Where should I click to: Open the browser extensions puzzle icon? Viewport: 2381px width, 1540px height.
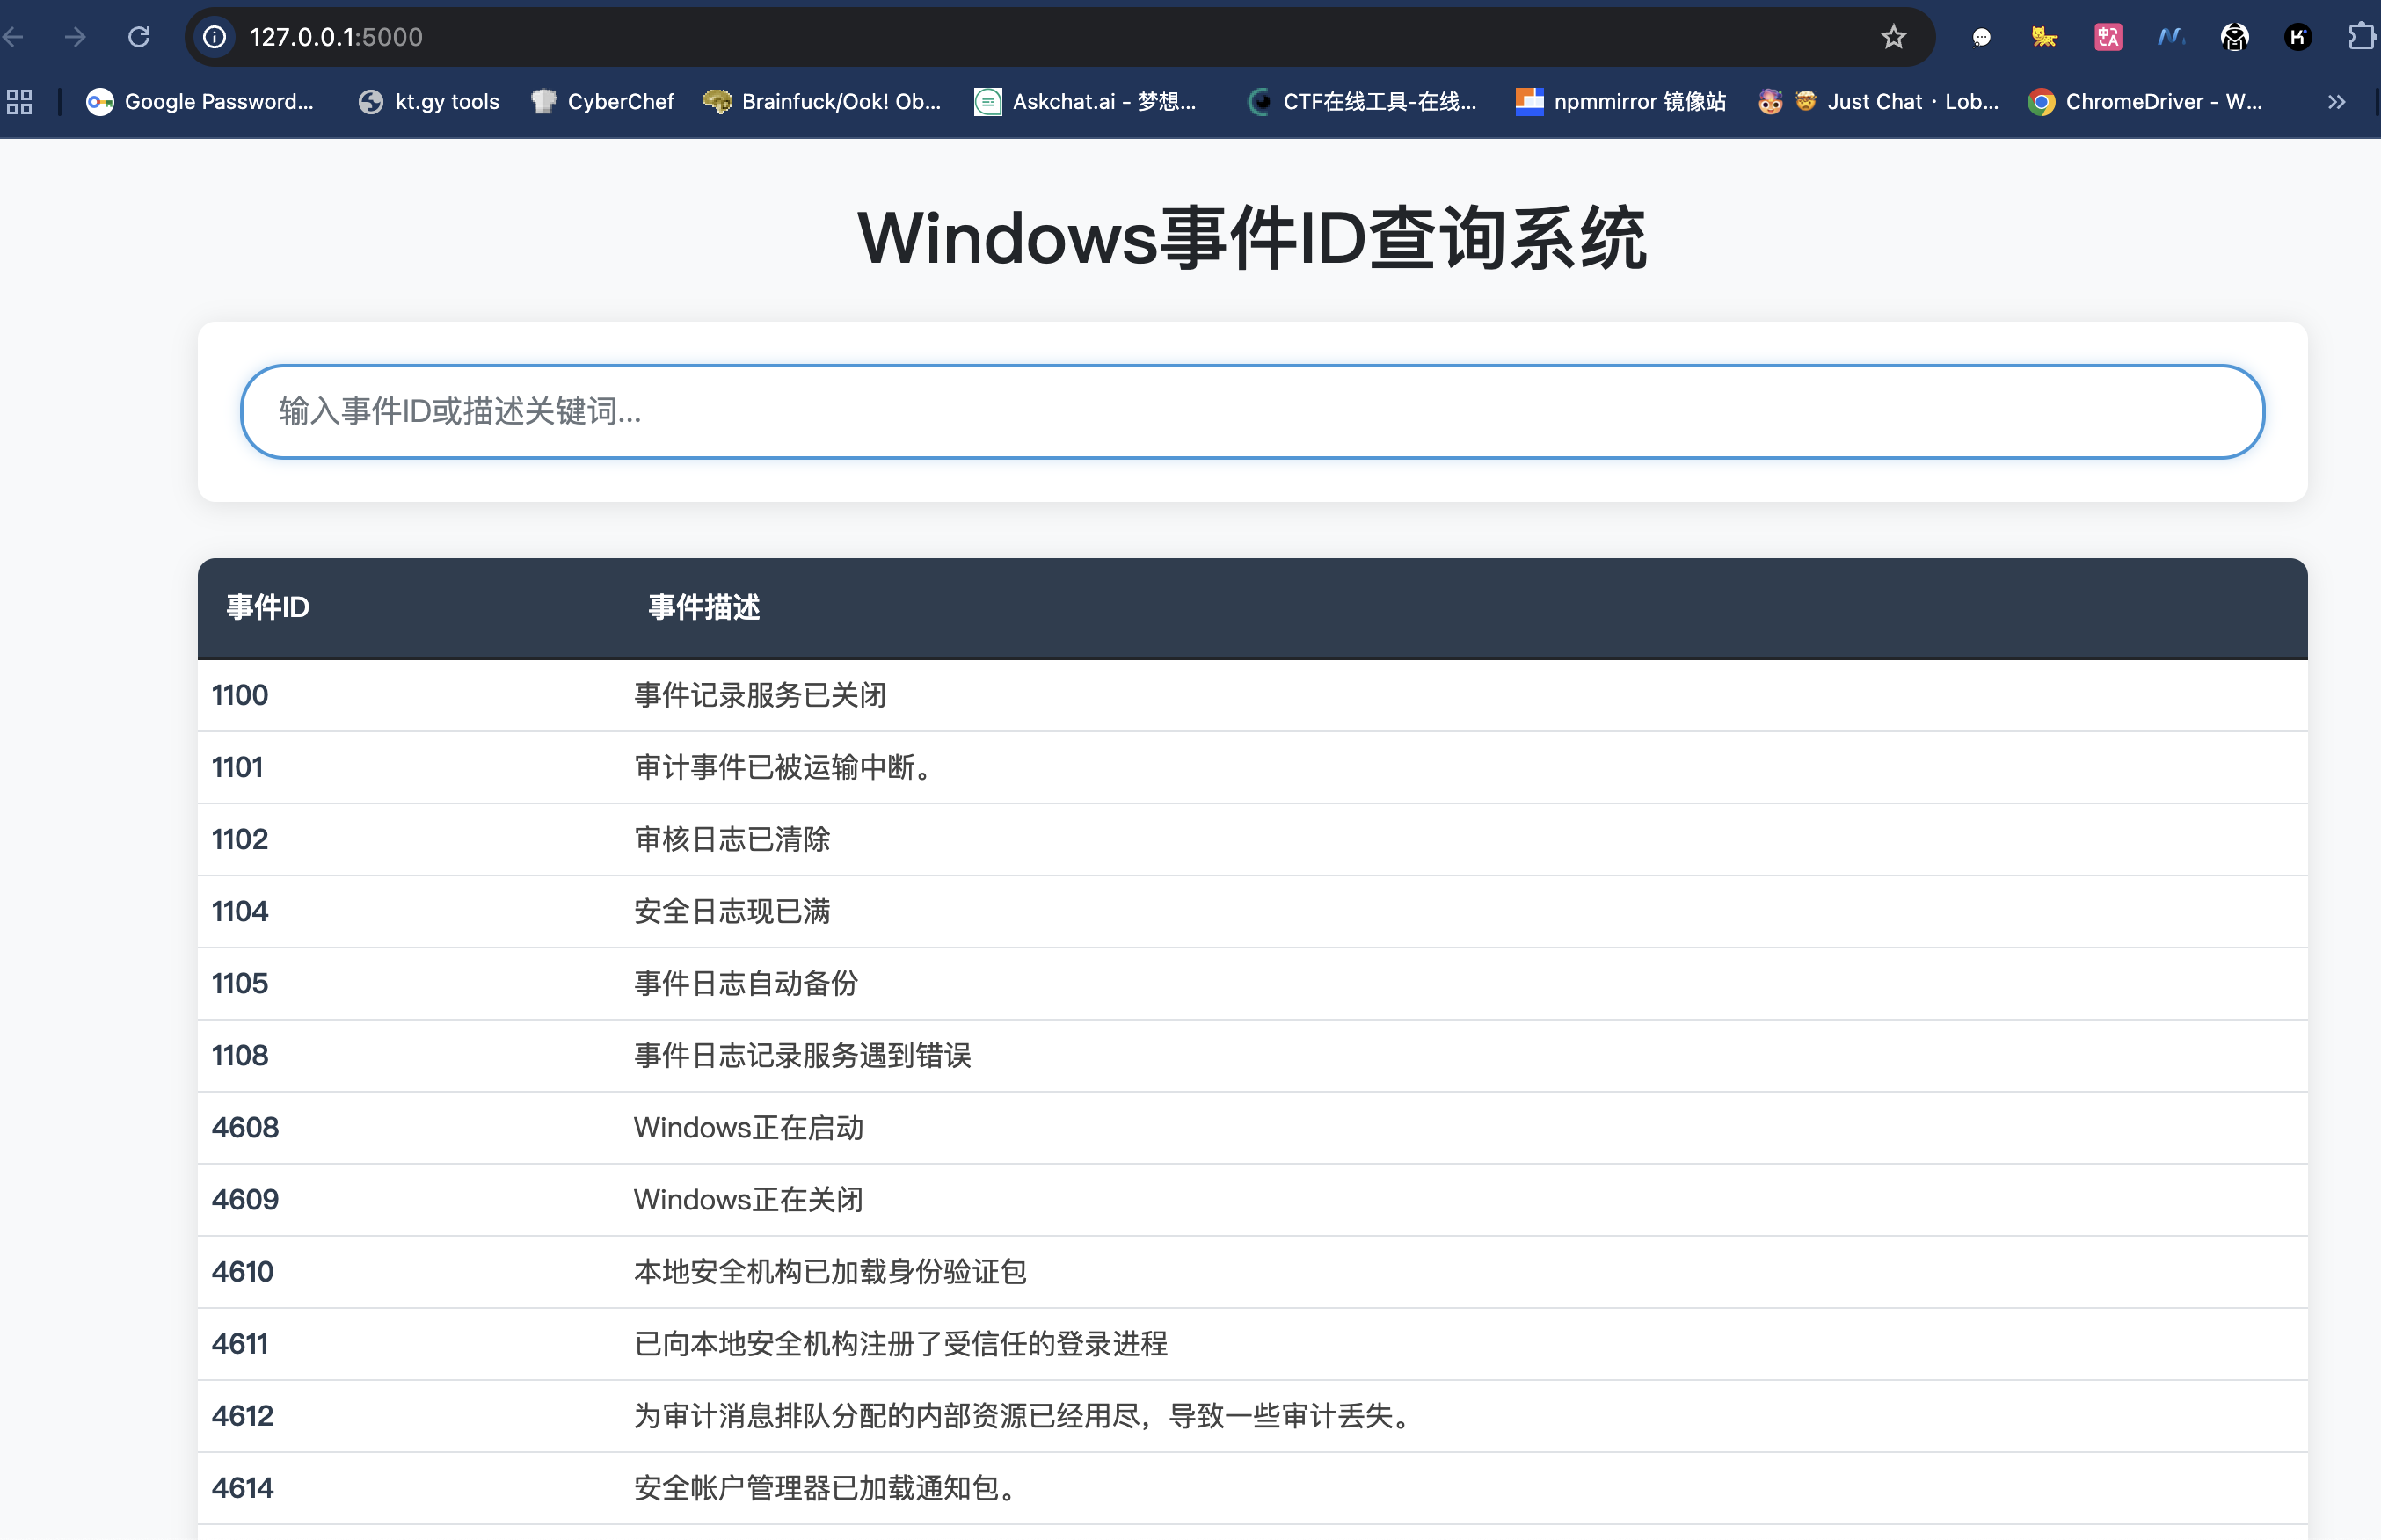click(x=2360, y=37)
